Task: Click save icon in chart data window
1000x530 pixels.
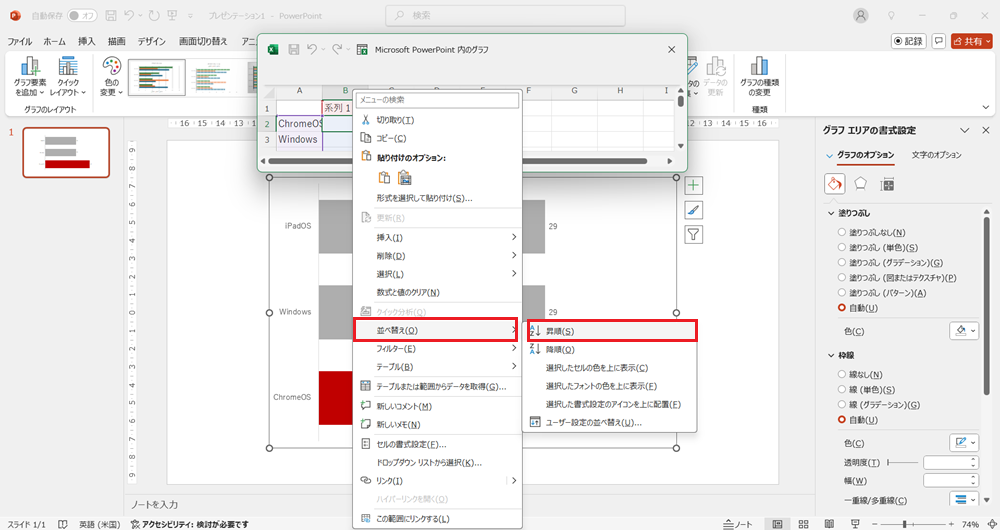Action: click(294, 49)
